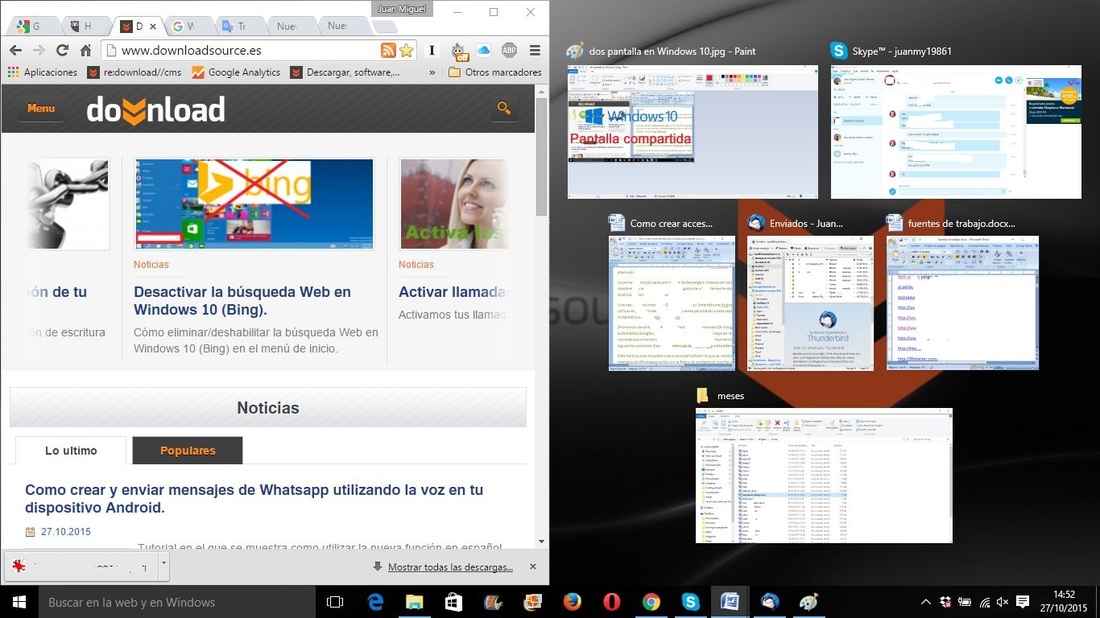Close the active downloadsource tab
This screenshot has width=1100, height=618.
pos(153,26)
